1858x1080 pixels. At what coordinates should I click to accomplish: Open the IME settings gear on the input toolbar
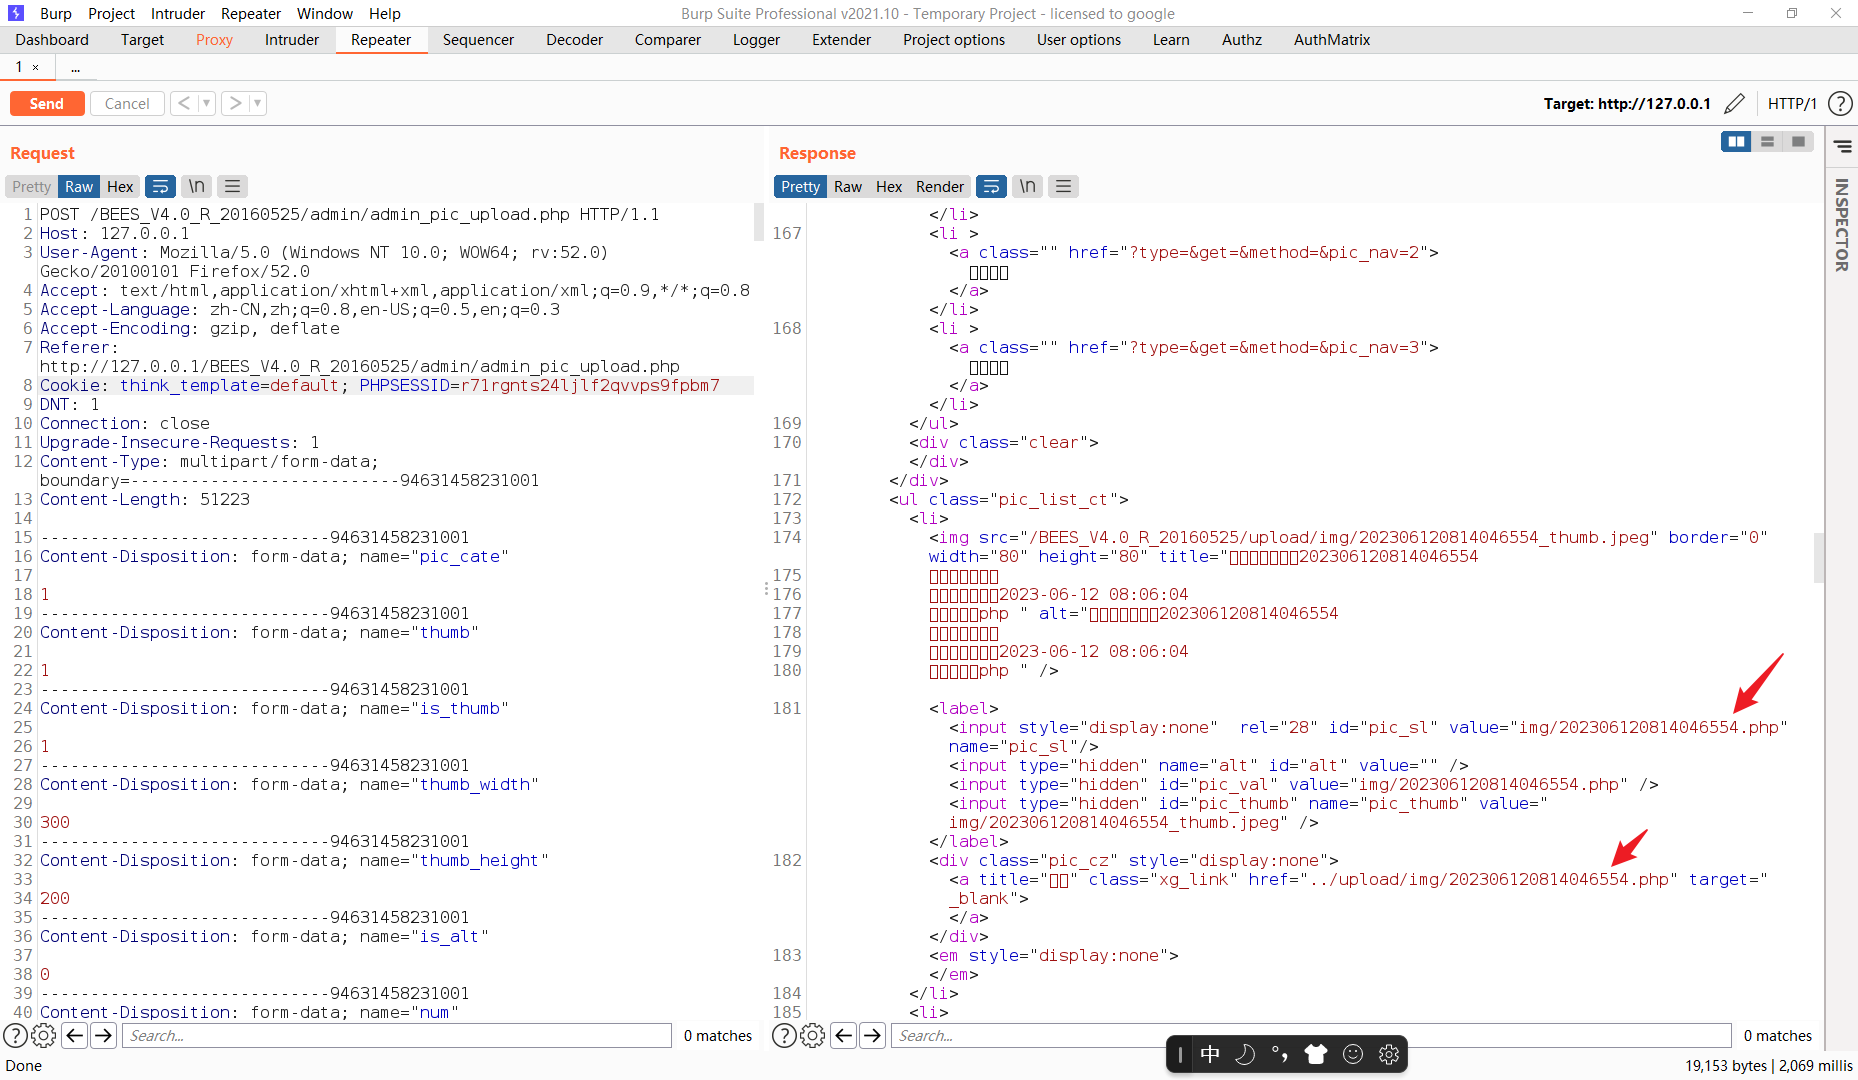(x=1389, y=1053)
